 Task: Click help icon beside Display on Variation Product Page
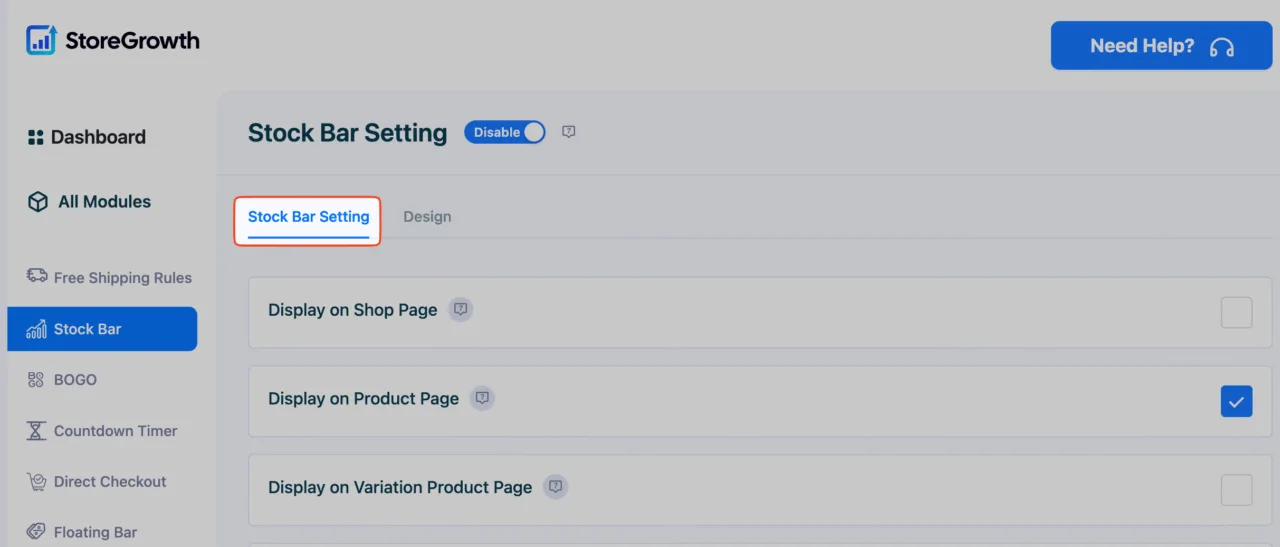click(x=555, y=487)
